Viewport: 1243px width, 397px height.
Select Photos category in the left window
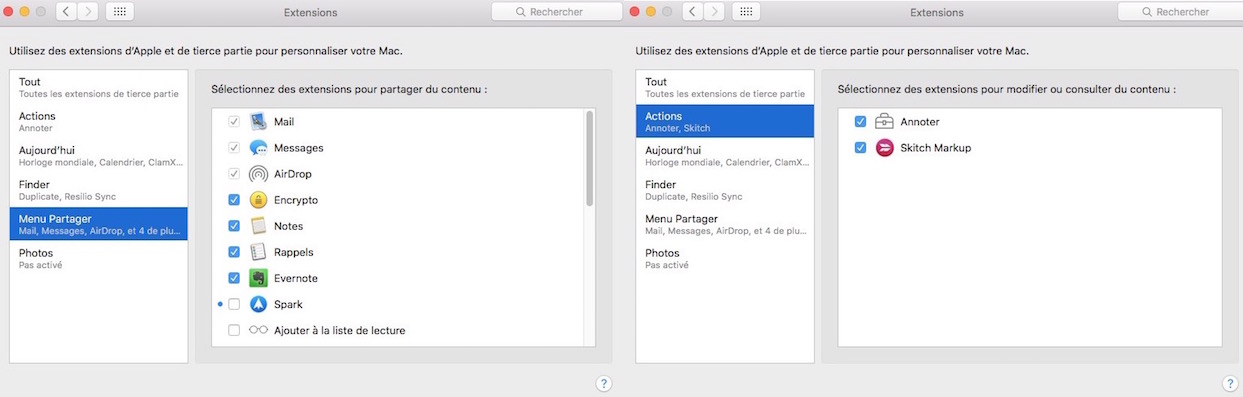coord(99,258)
